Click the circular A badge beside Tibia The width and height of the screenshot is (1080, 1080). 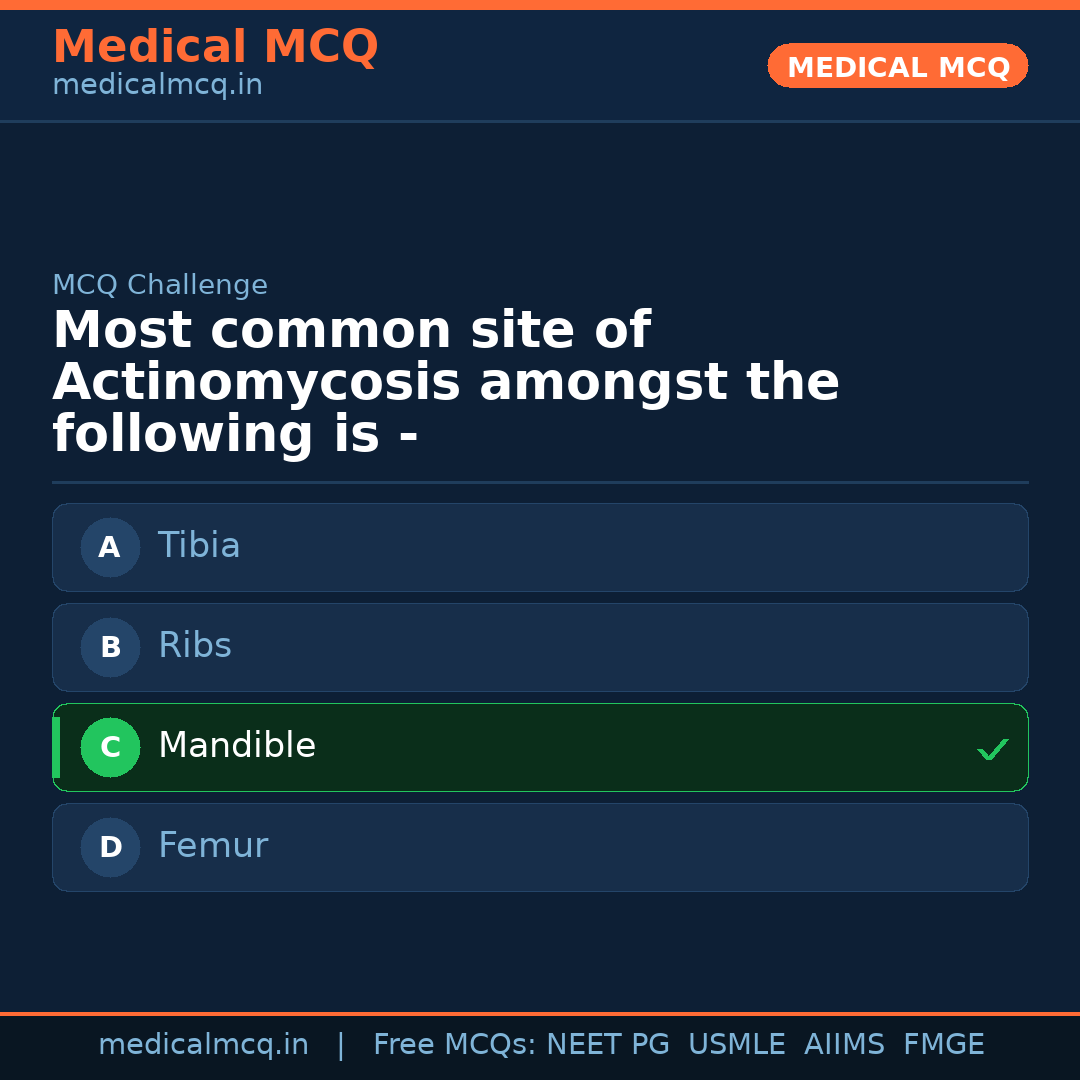(110, 547)
